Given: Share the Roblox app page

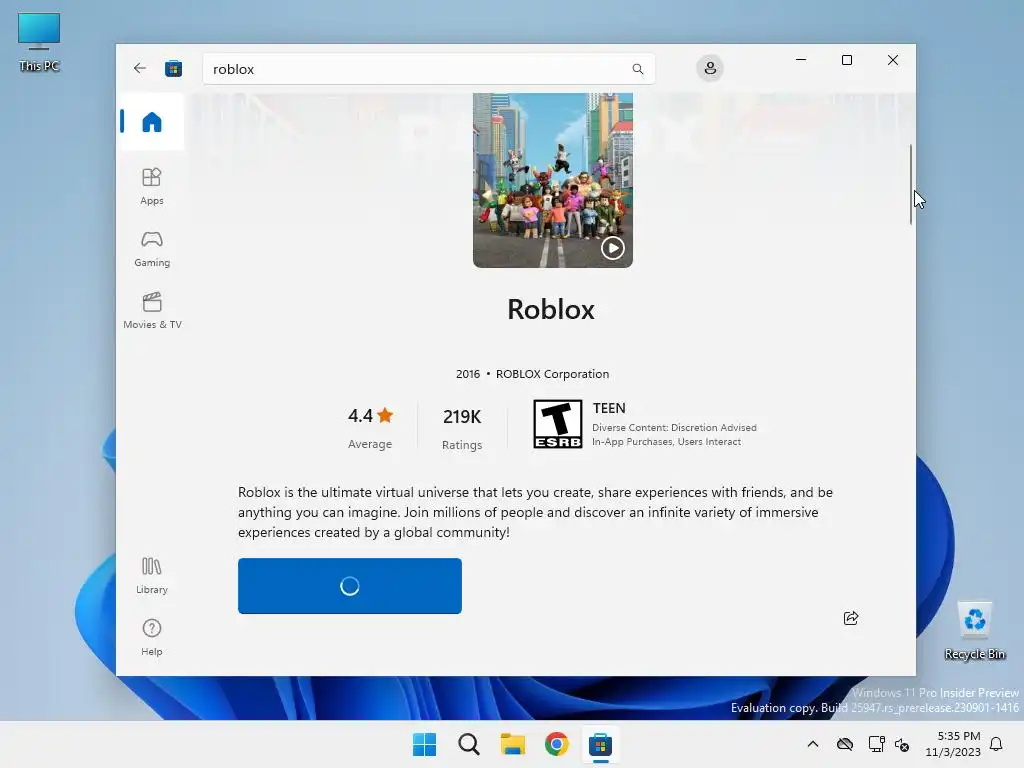Looking at the screenshot, I should click(x=850, y=618).
